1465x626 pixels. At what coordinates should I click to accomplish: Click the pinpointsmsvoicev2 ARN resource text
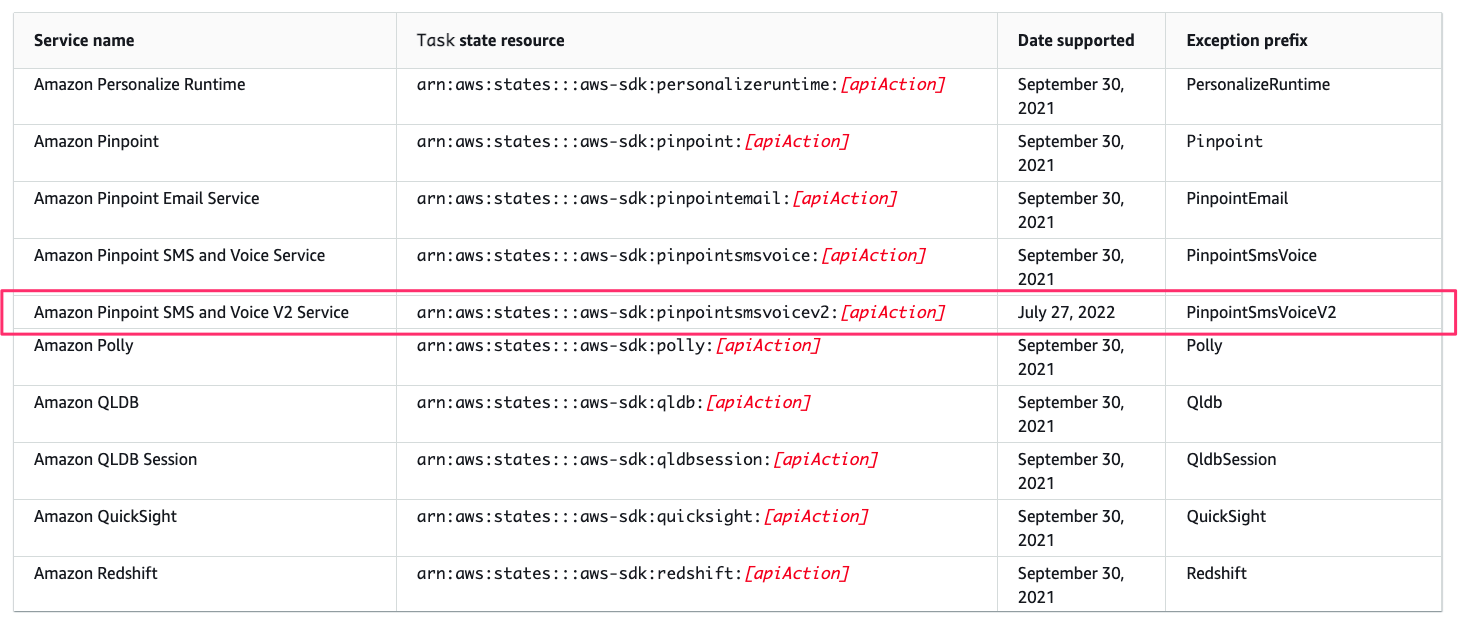[x=681, y=313]
